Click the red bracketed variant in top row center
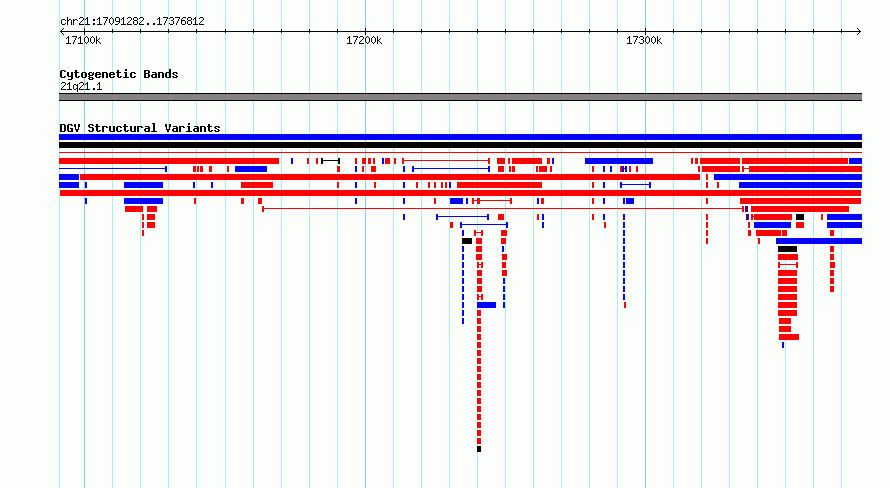The height and width of the screenshot is (488, 890). click(x=446, y=161)
